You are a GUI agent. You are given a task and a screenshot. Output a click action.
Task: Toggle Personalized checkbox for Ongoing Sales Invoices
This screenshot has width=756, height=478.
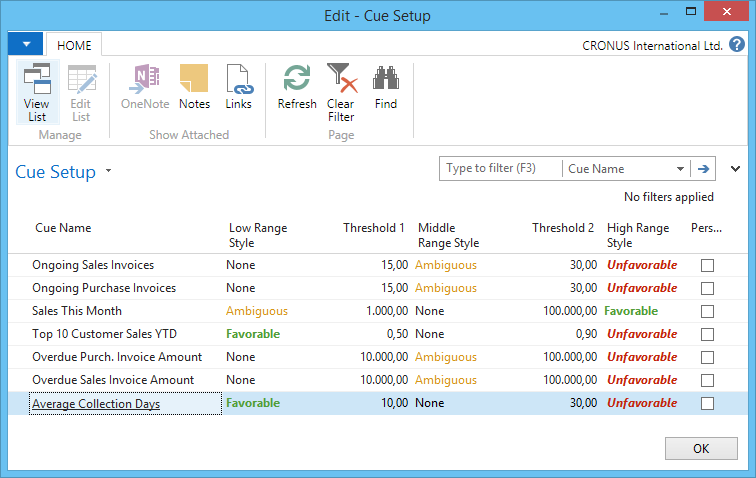pos(708,265)
